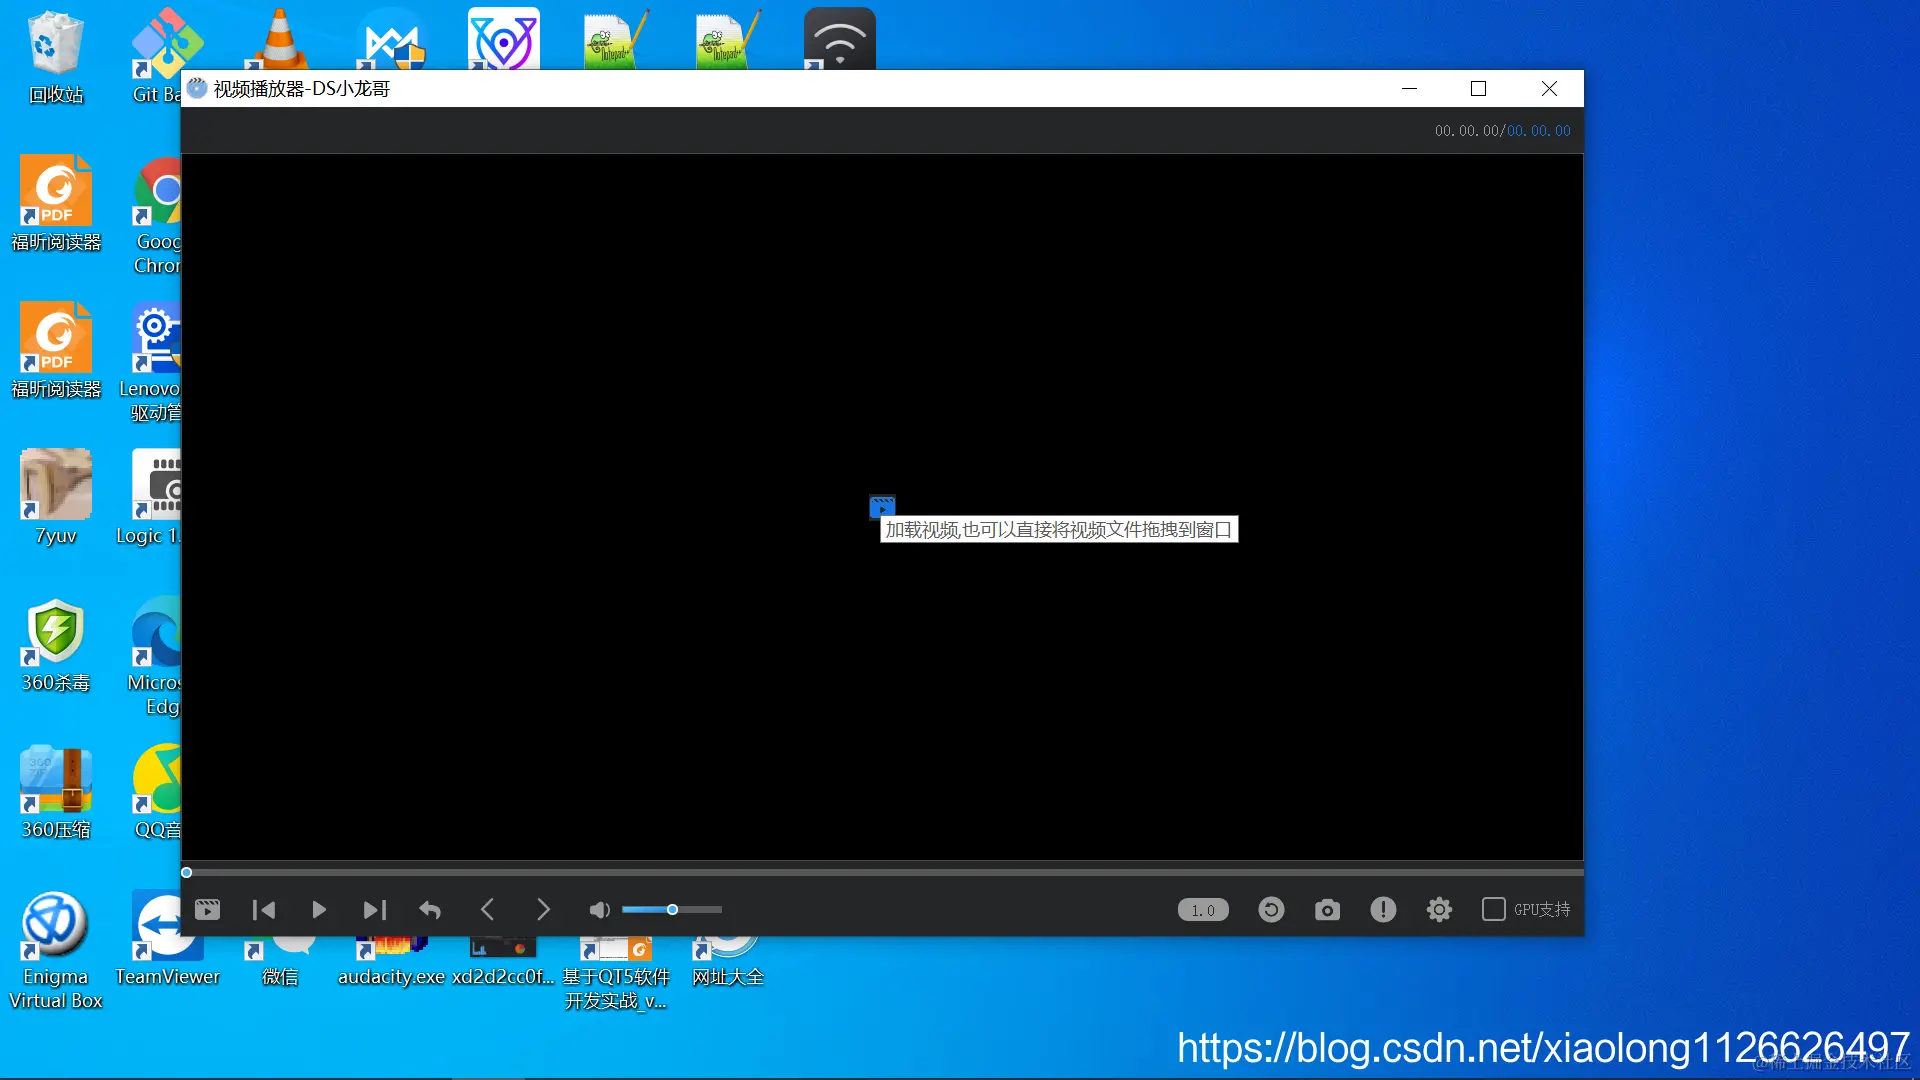1920x1080 pixels.
Task: Open the exclamation info icon
Action: 1383,909
